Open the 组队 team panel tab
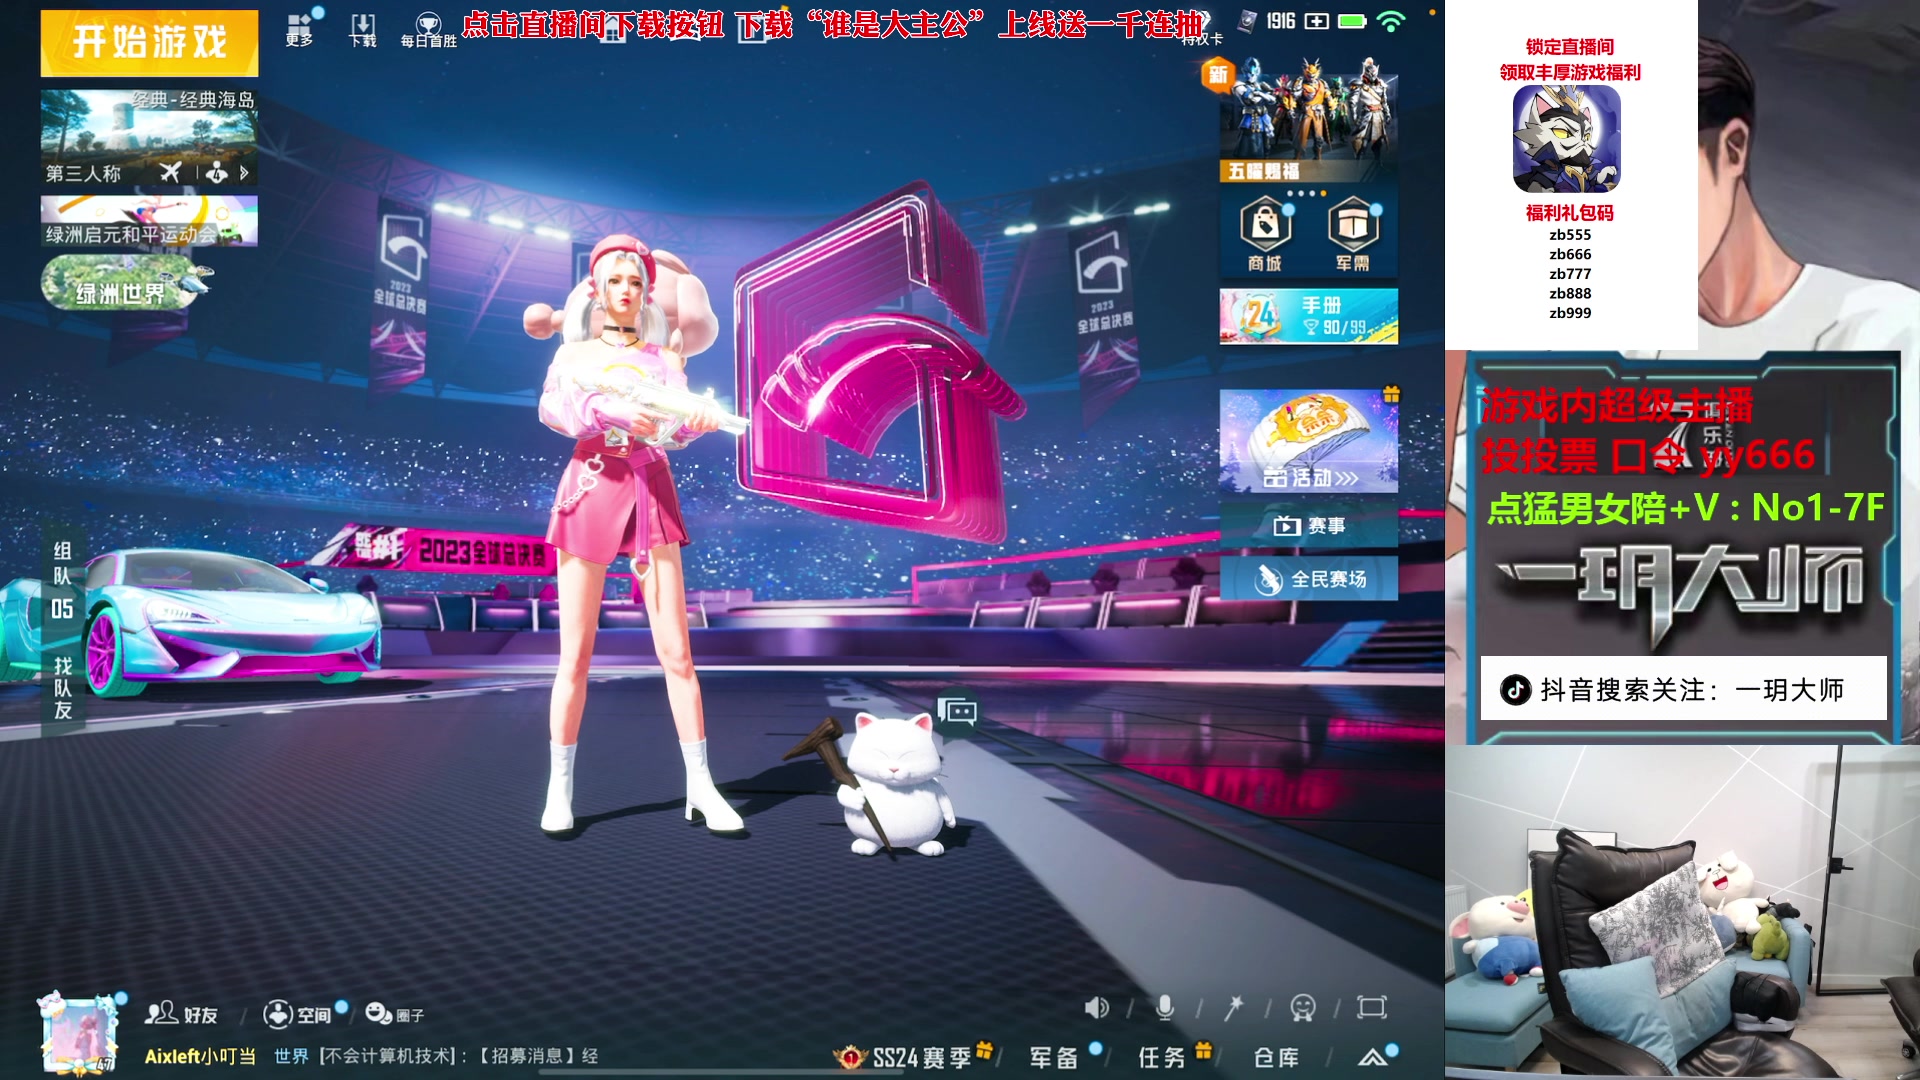Viewport: 1920px width, 1080px height. click(x=62, y=582)
